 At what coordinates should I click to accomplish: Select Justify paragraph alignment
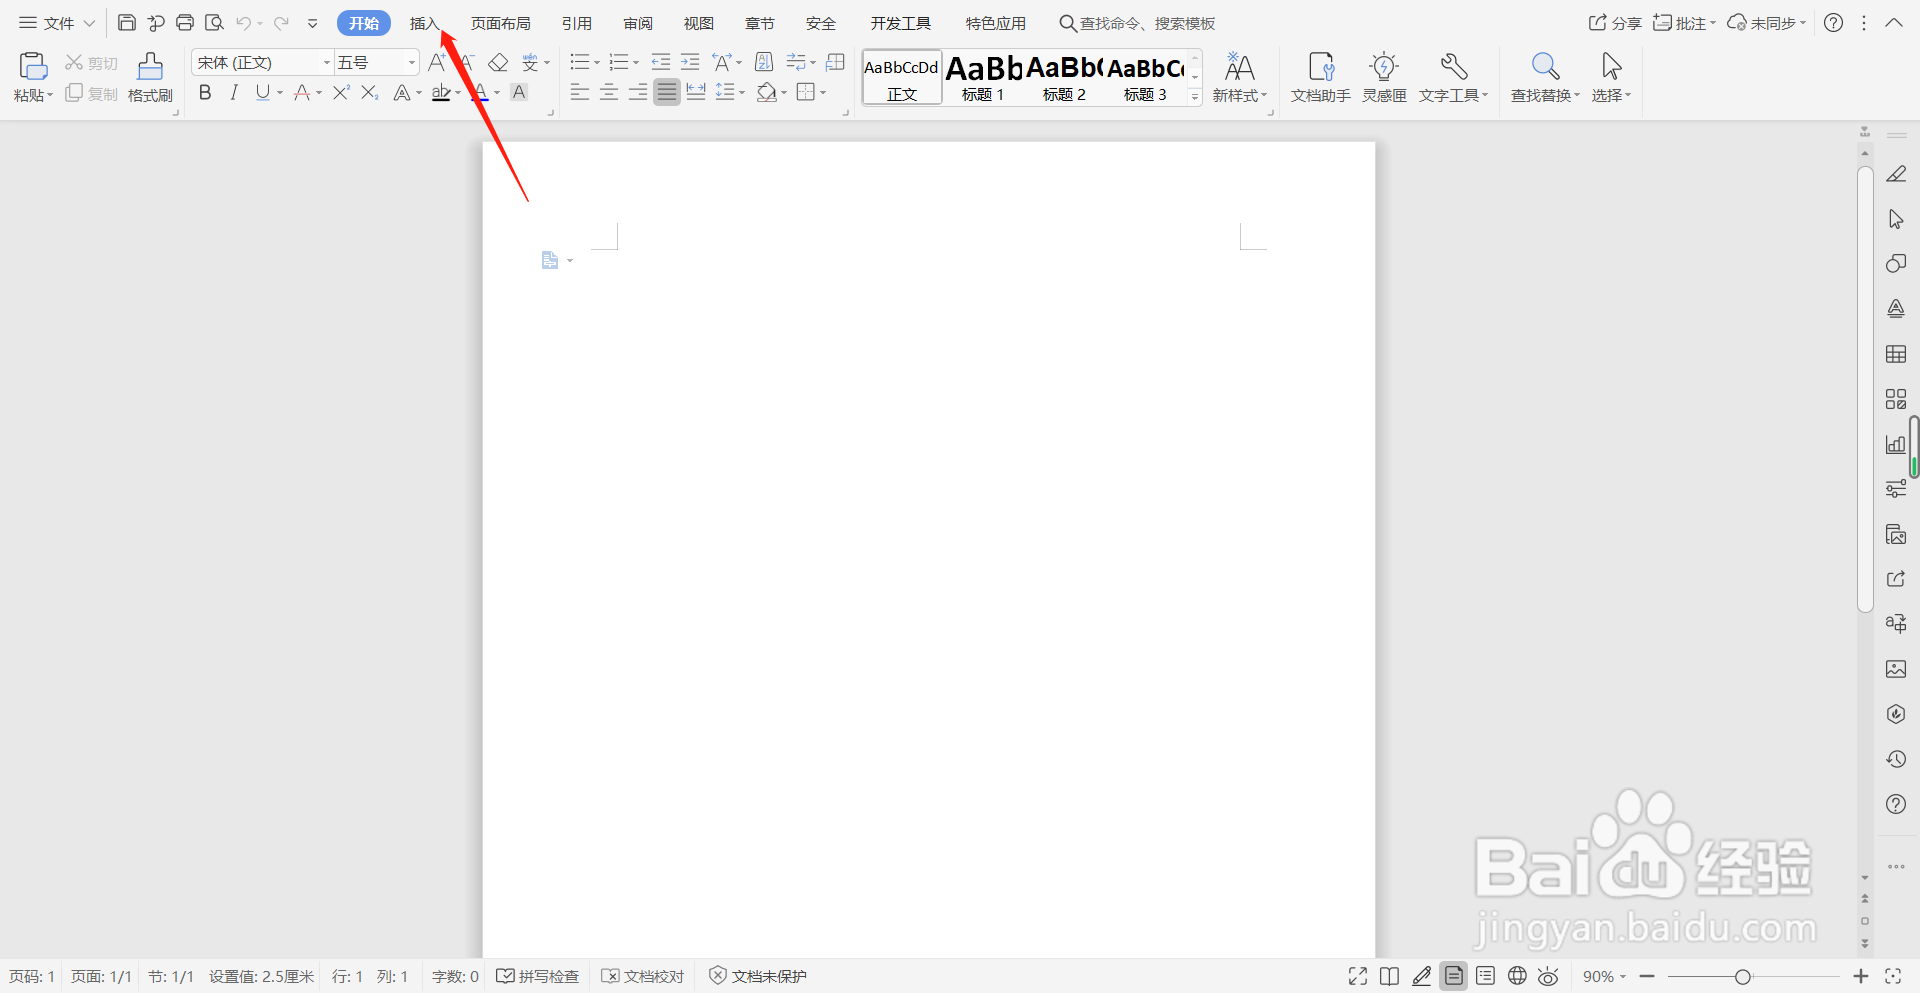[x=666, y=93]
